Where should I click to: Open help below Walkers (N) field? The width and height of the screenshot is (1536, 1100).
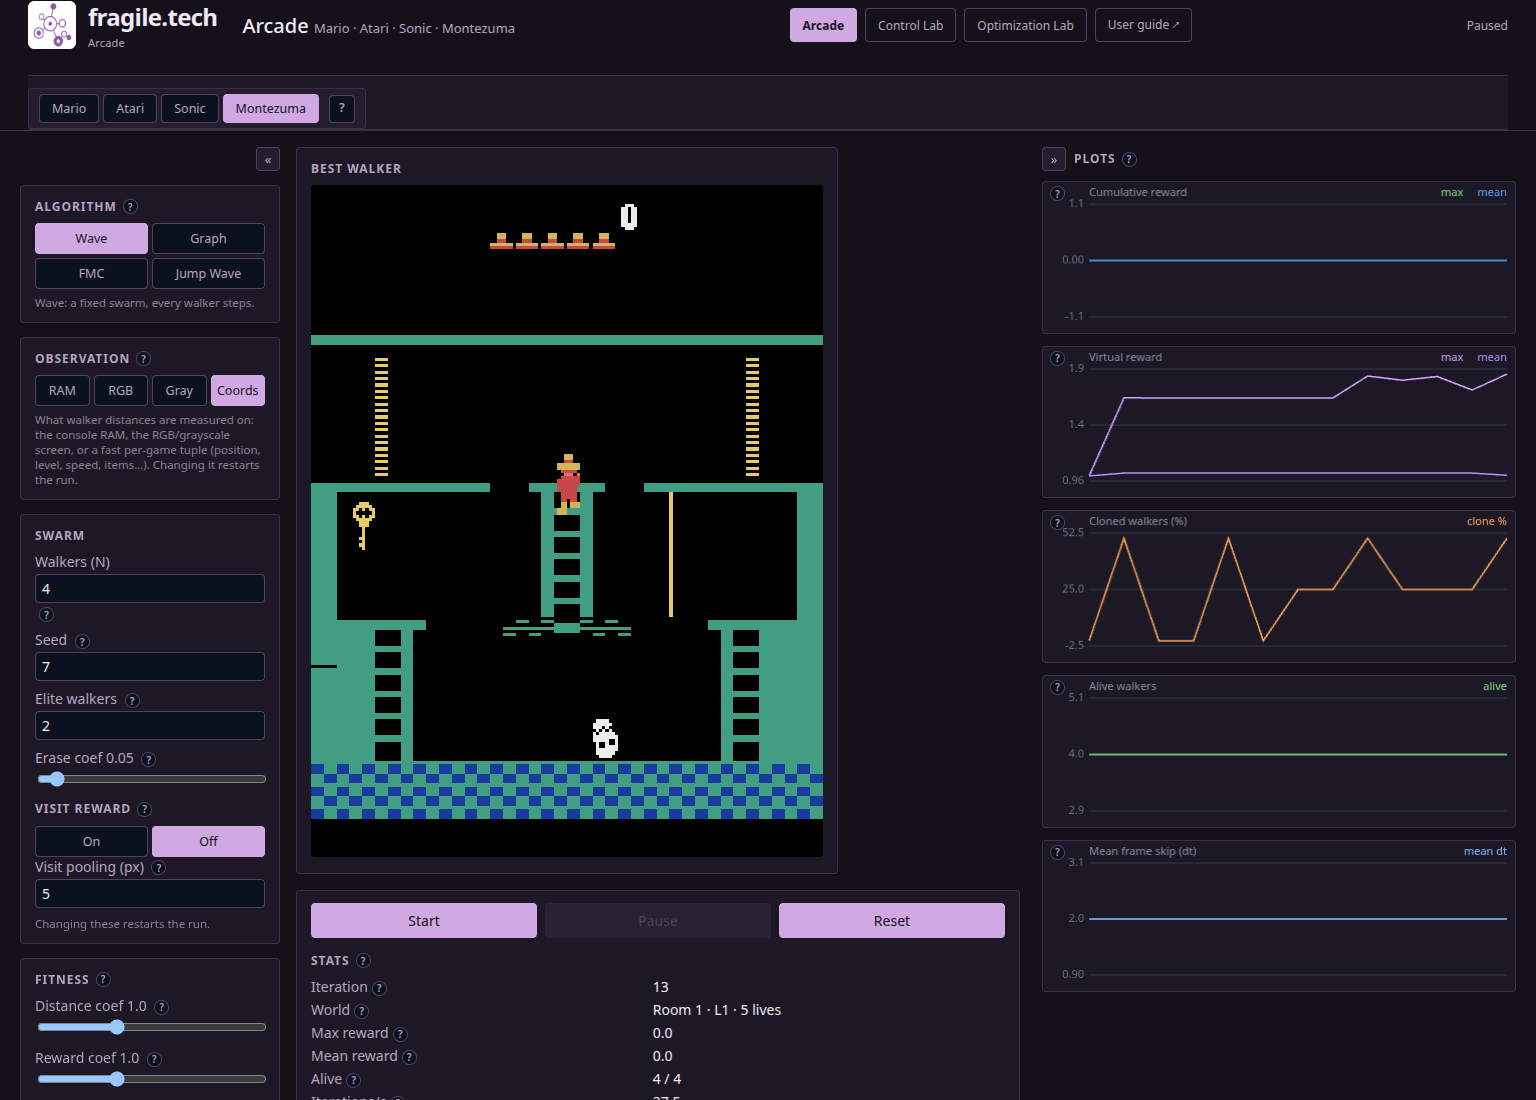pos(46,615)
